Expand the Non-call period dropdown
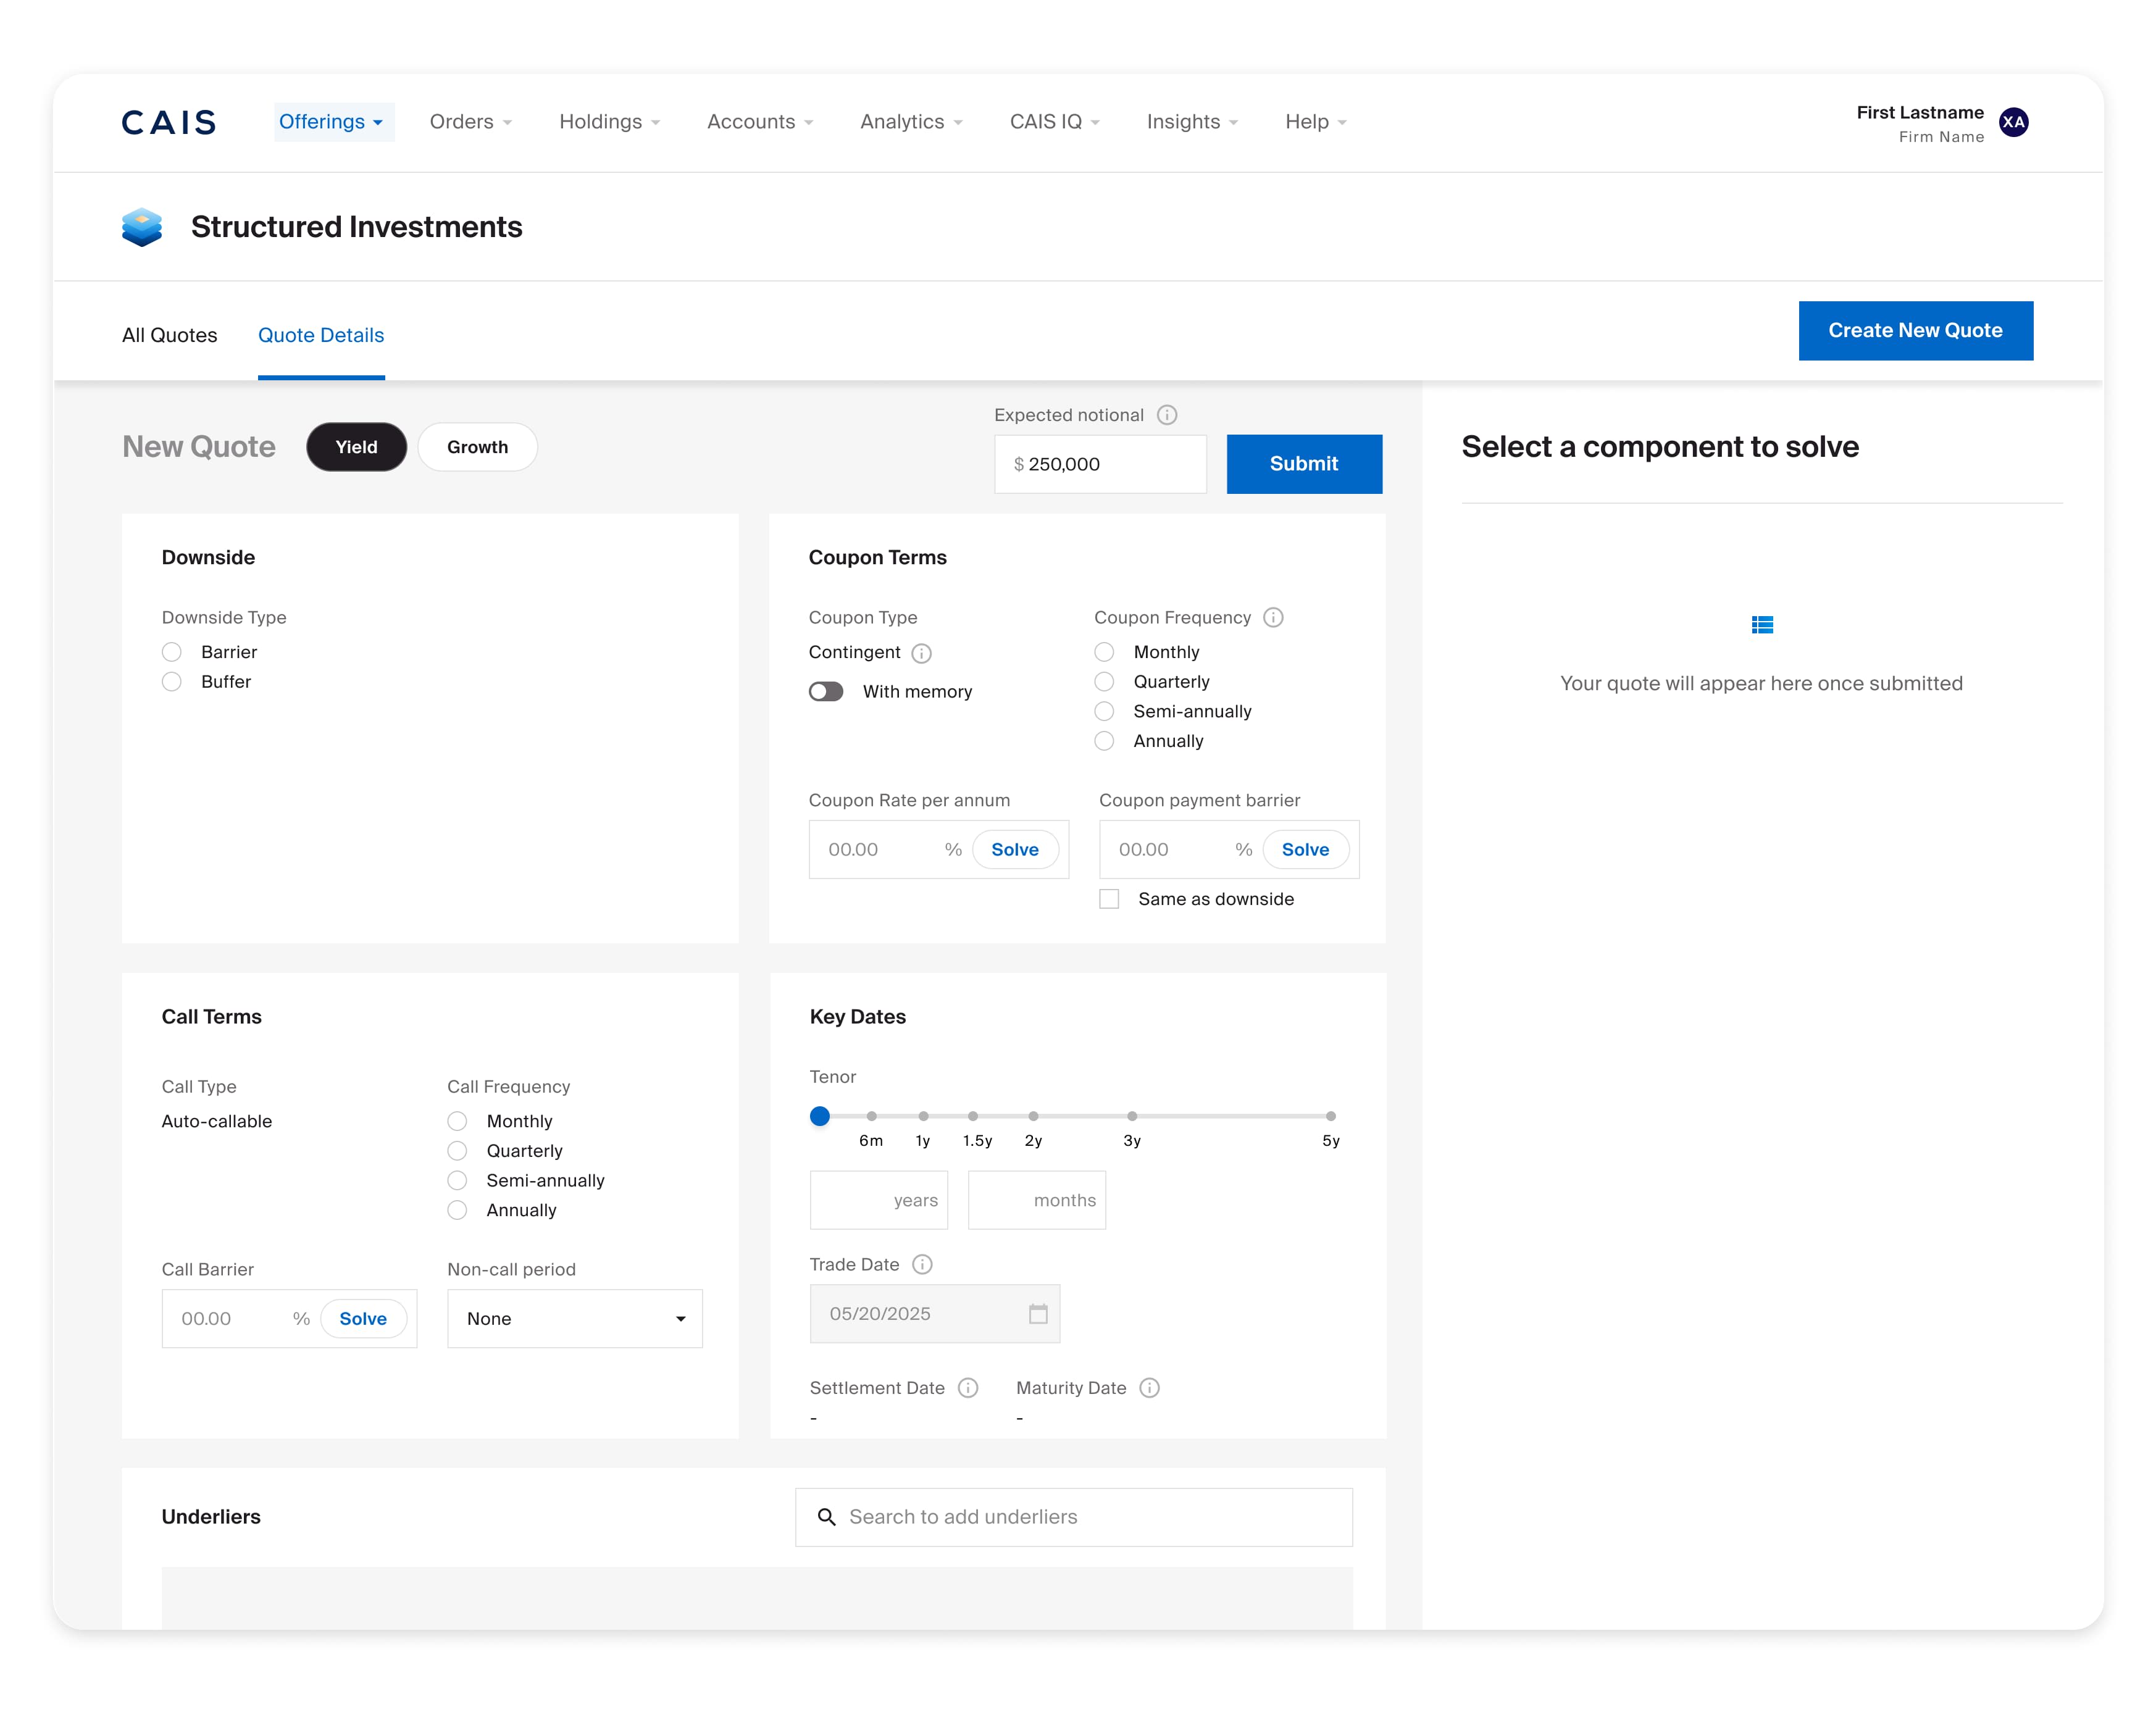This screenshot has height=1715, width=2156. click(x=574, y=1318)
